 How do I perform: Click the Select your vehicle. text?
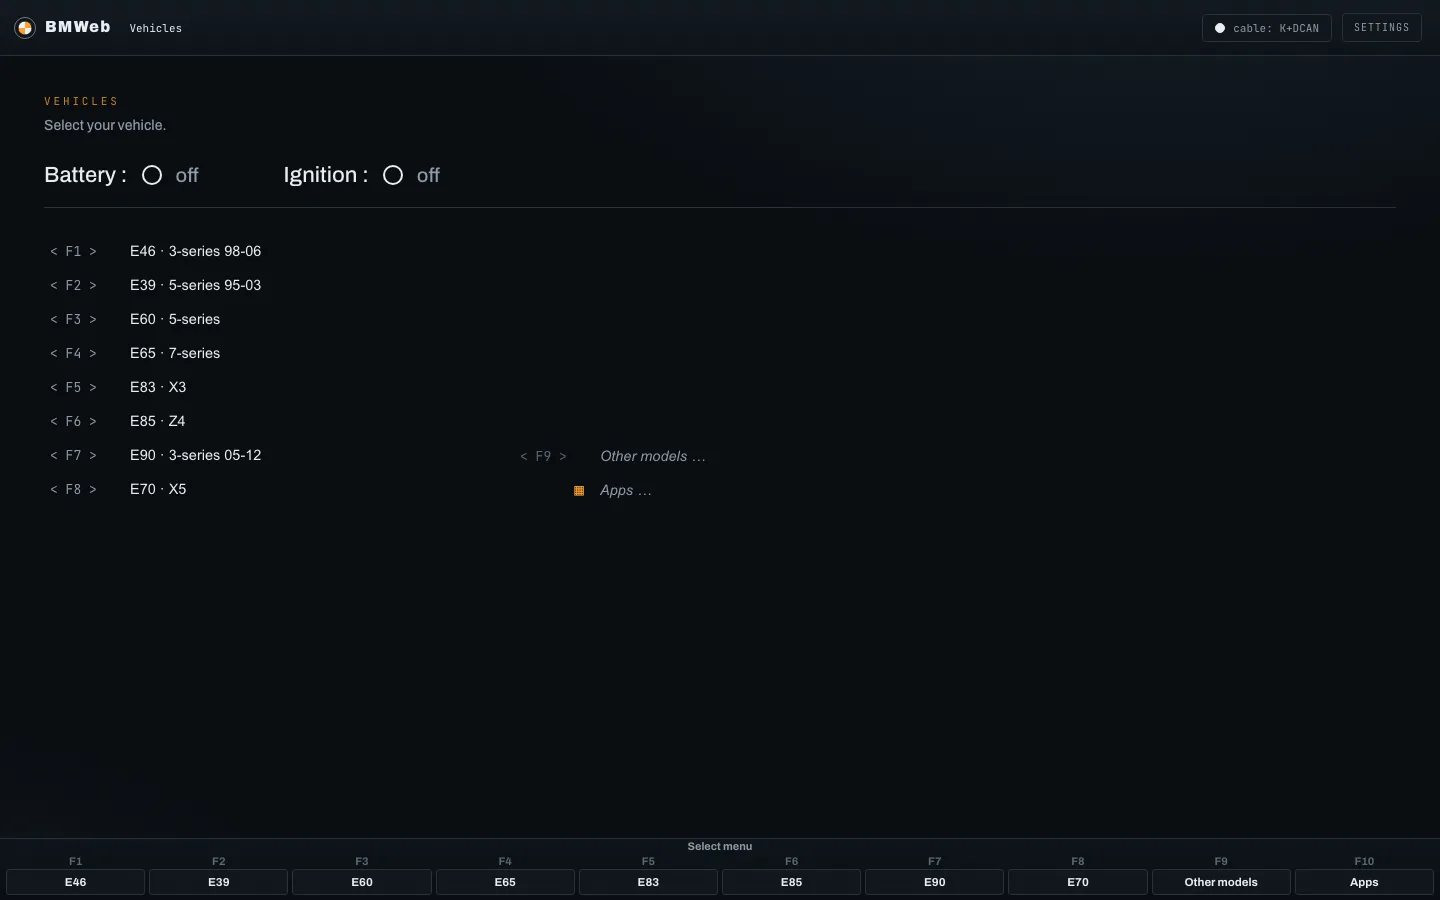[105, 125]
